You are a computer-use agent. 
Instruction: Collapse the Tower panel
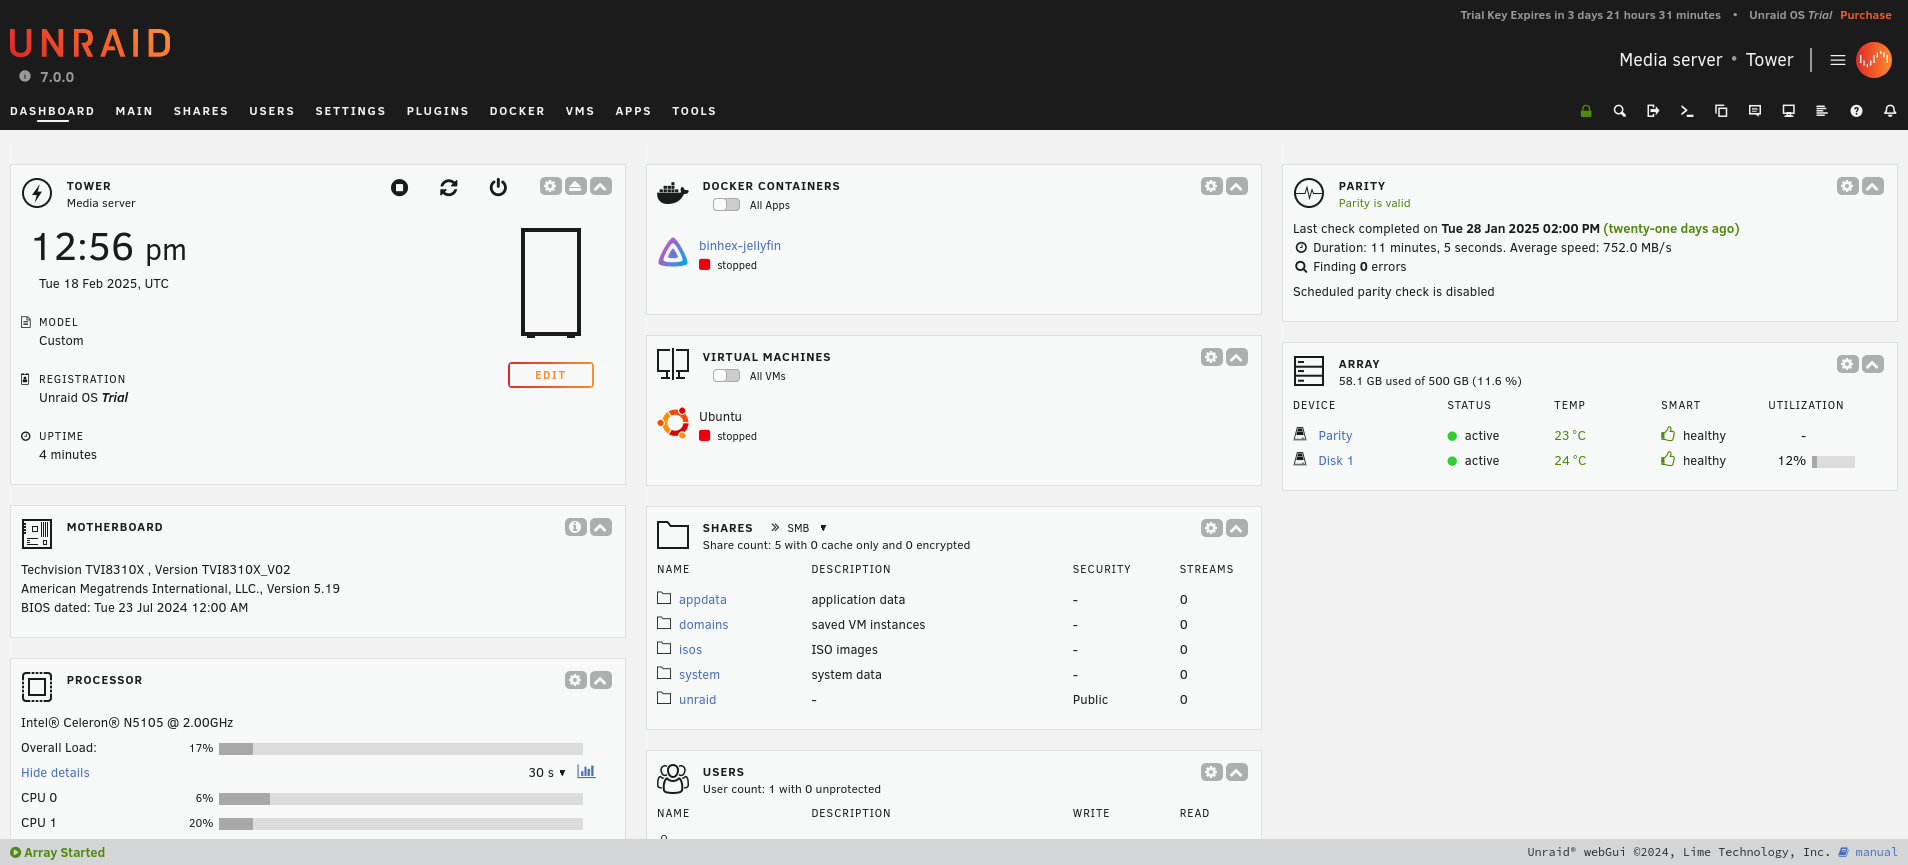[x=601, y=186]
